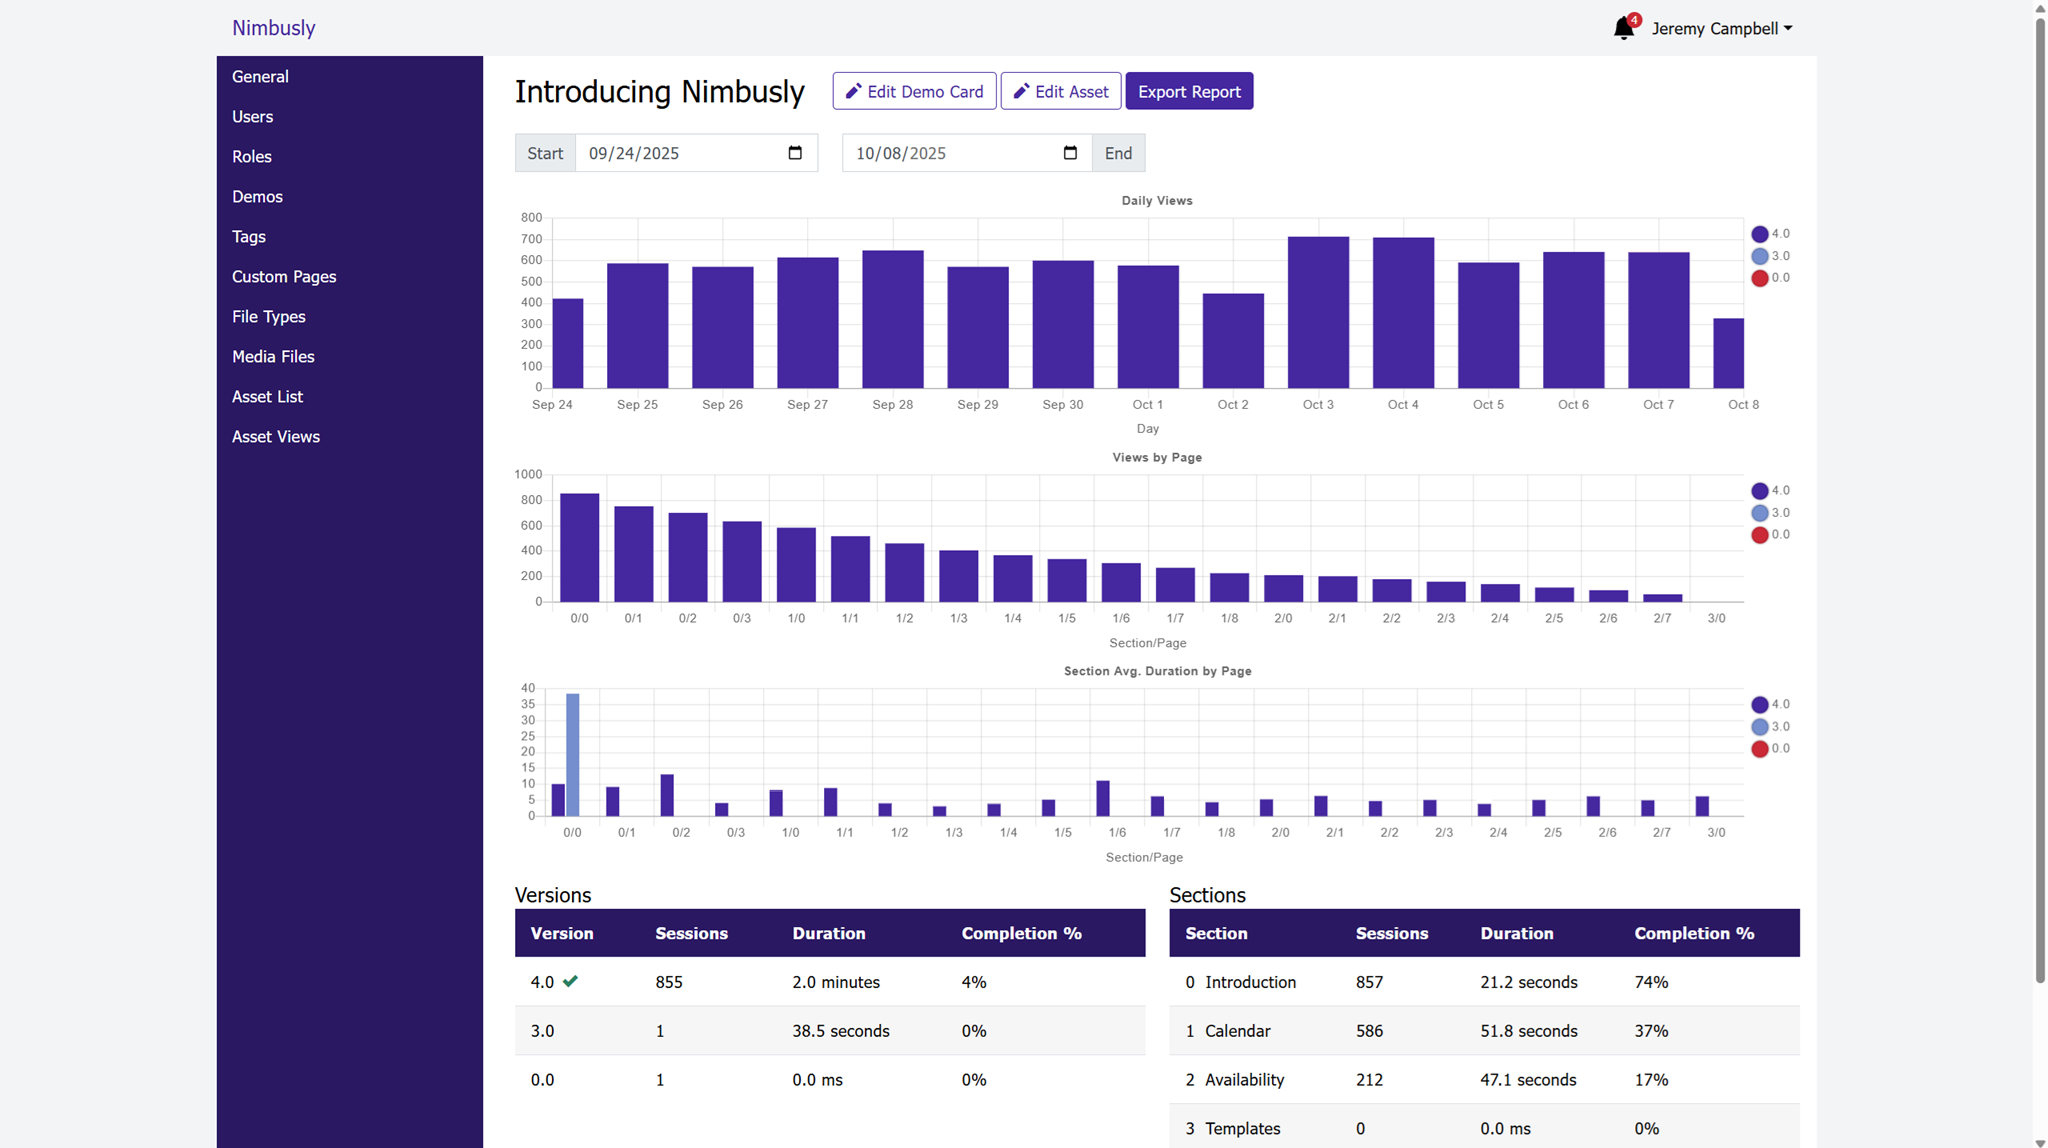2048x1148 pixels.
Task: Open the end date calendar picker
Action: [x=1069, y=152]
